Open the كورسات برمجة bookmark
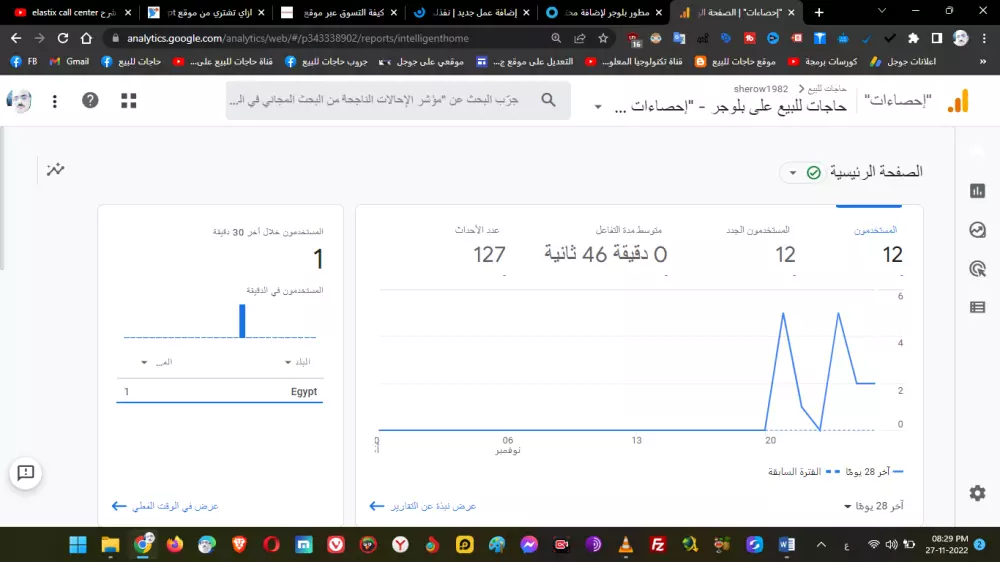 click(823, 62)
